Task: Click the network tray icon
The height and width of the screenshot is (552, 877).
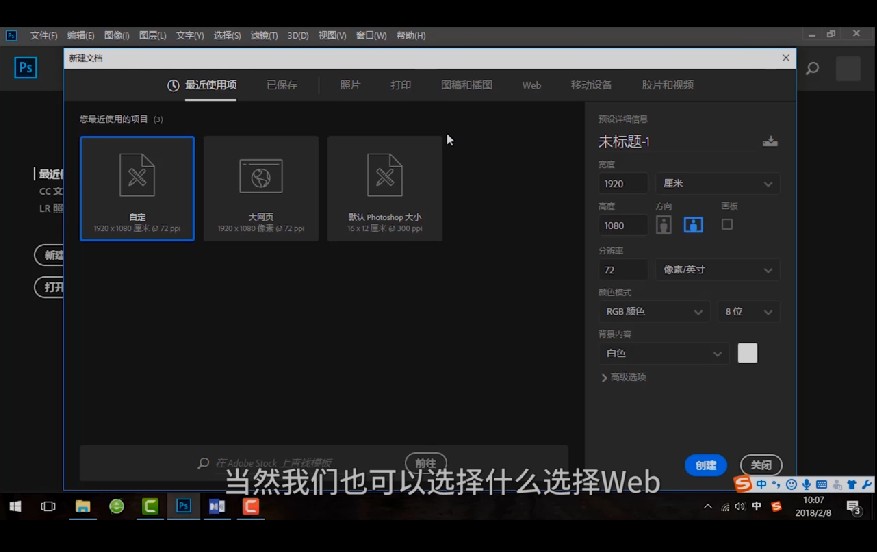Action: [x=725, y=507]
